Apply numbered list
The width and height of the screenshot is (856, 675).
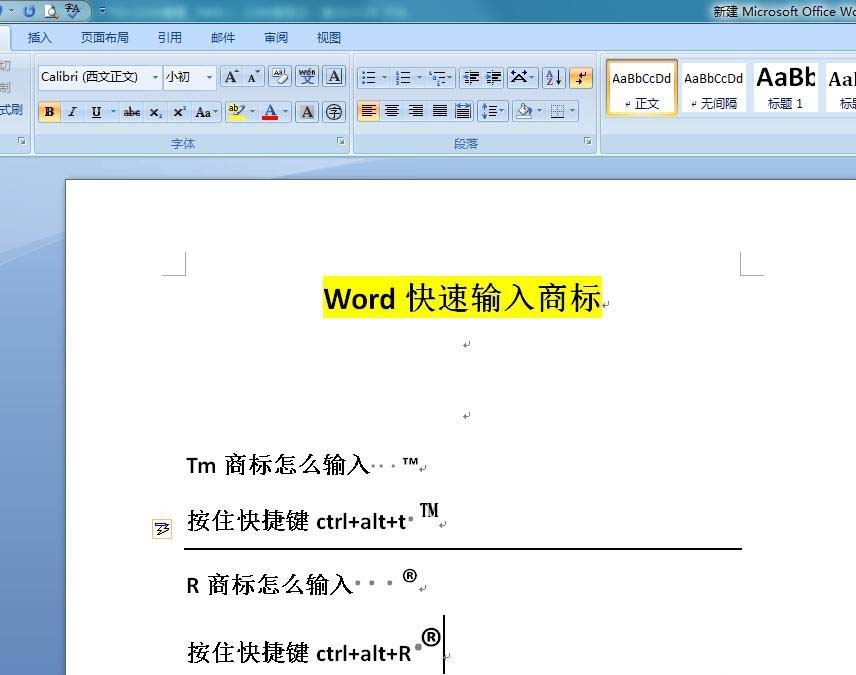pos(403,78)
